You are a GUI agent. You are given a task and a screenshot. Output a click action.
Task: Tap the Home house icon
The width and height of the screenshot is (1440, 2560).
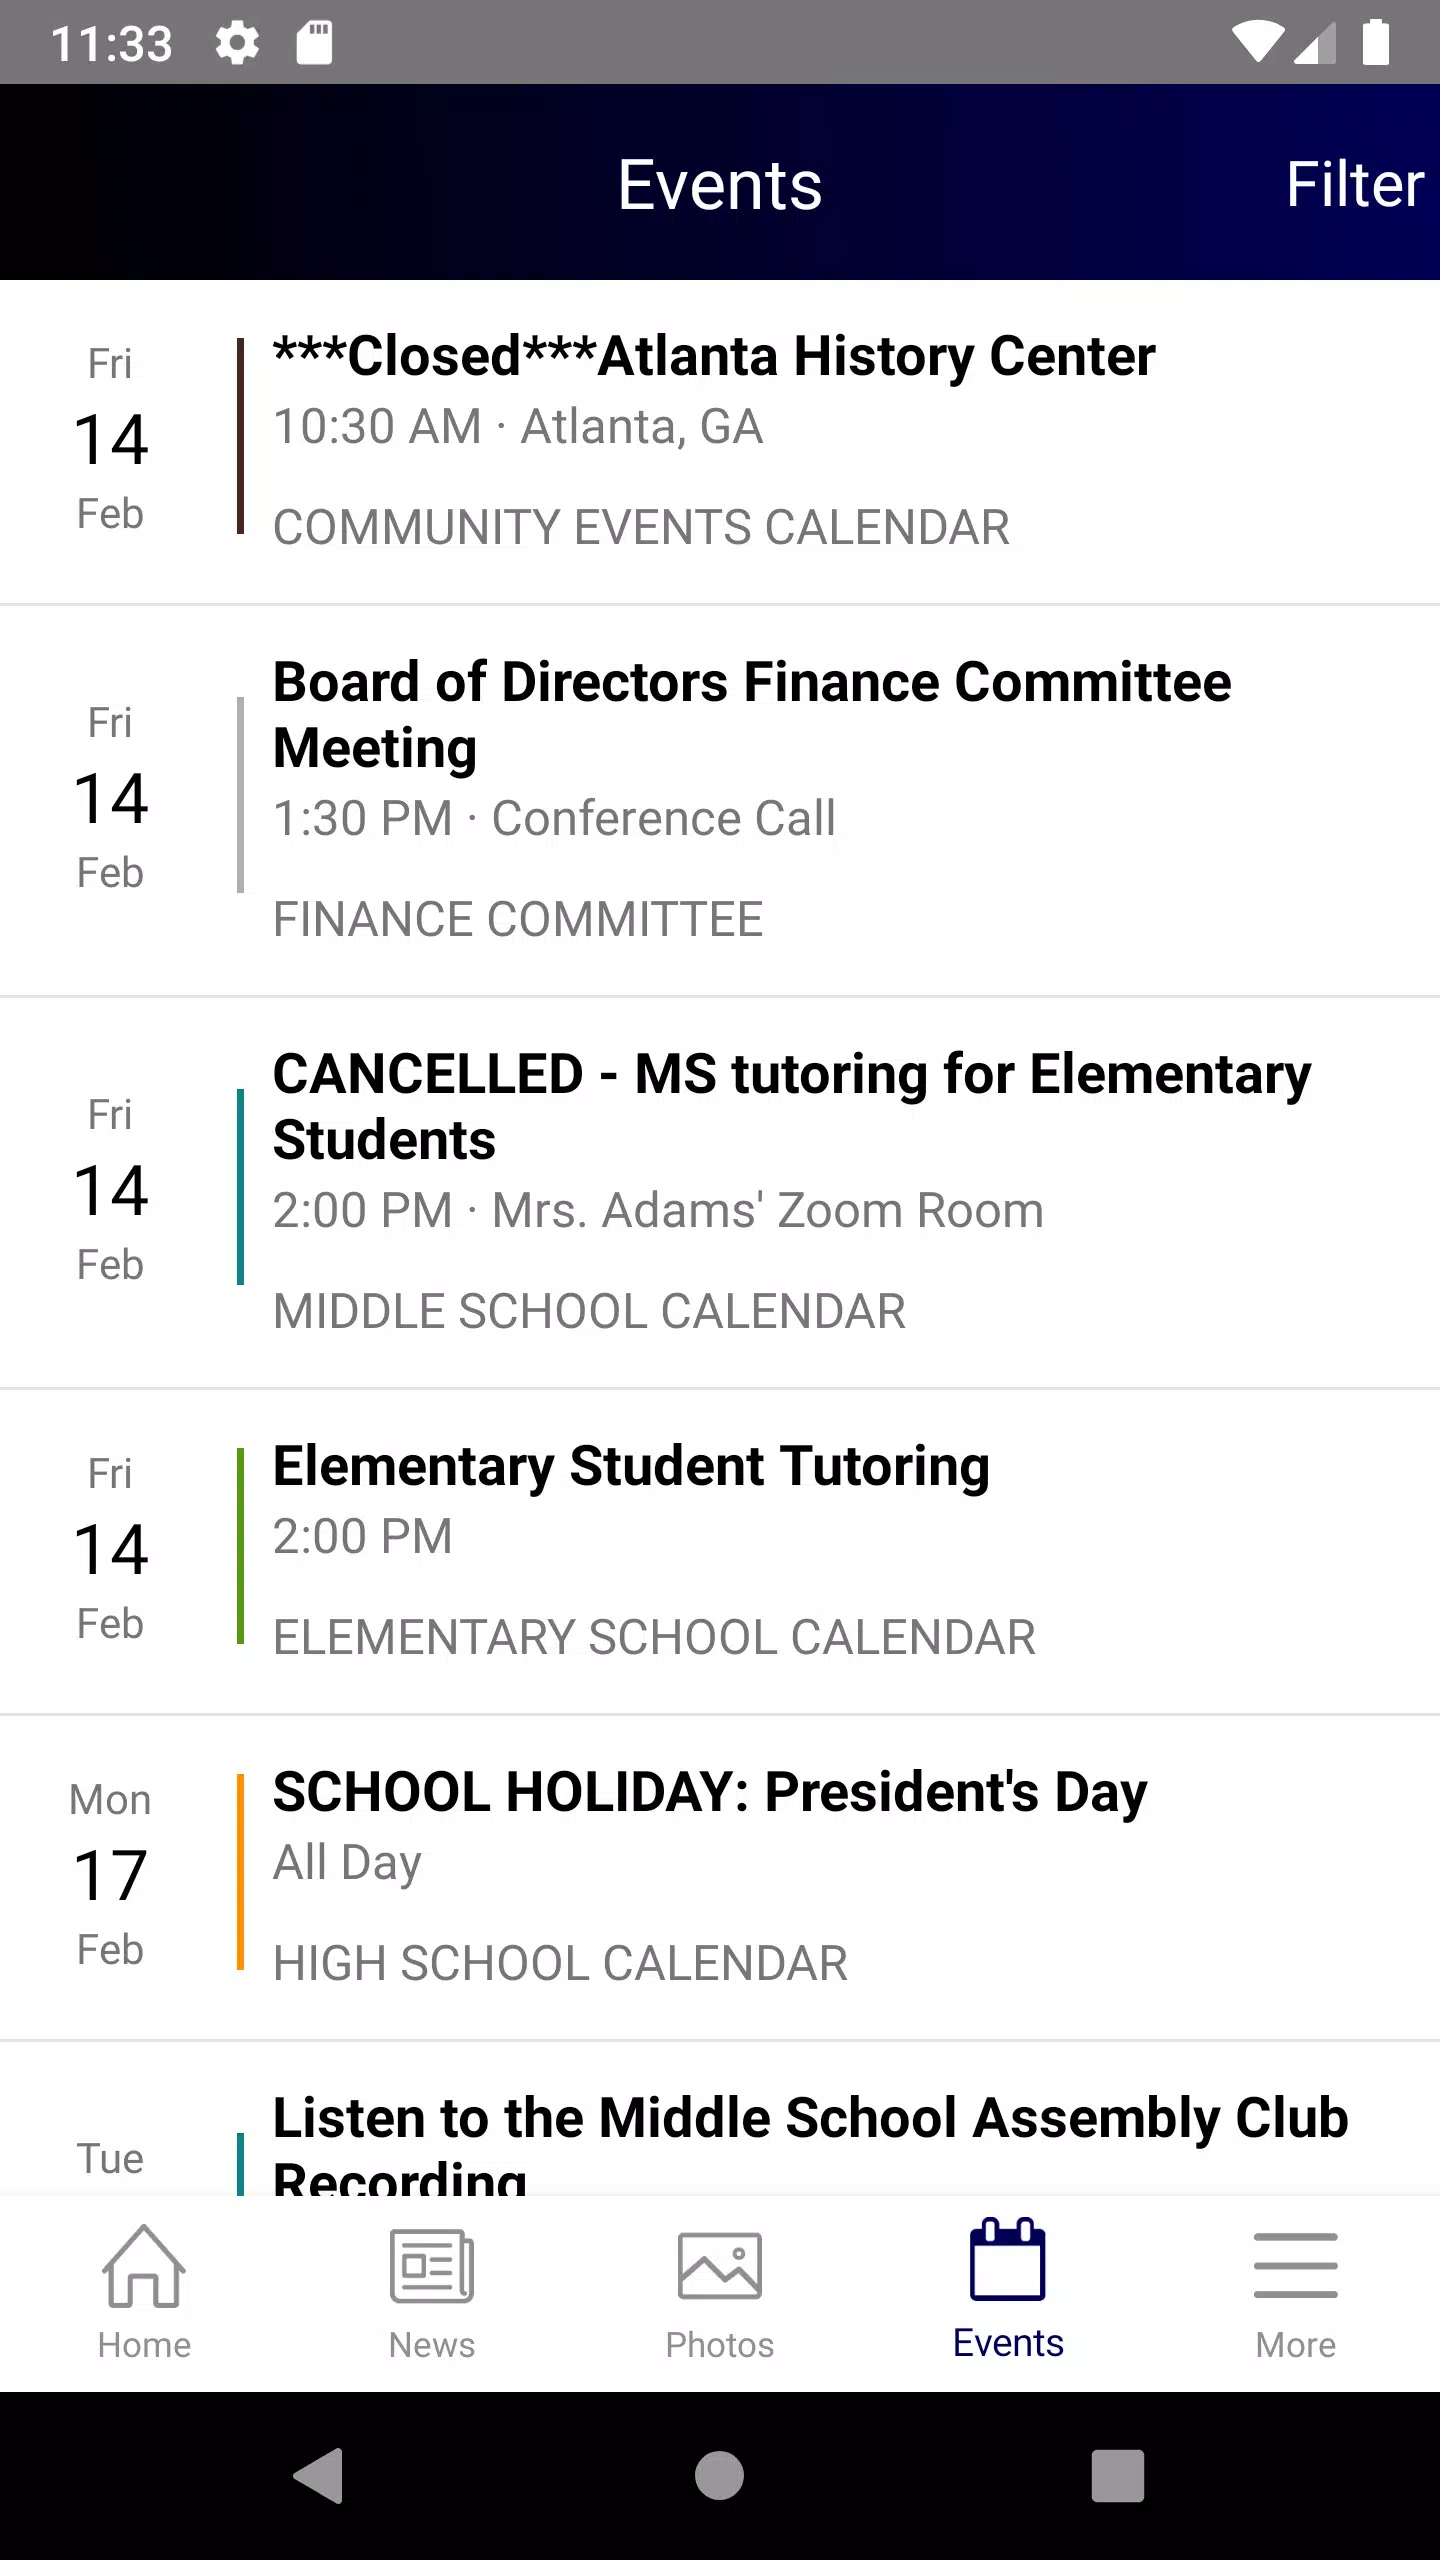(144, 2266)
